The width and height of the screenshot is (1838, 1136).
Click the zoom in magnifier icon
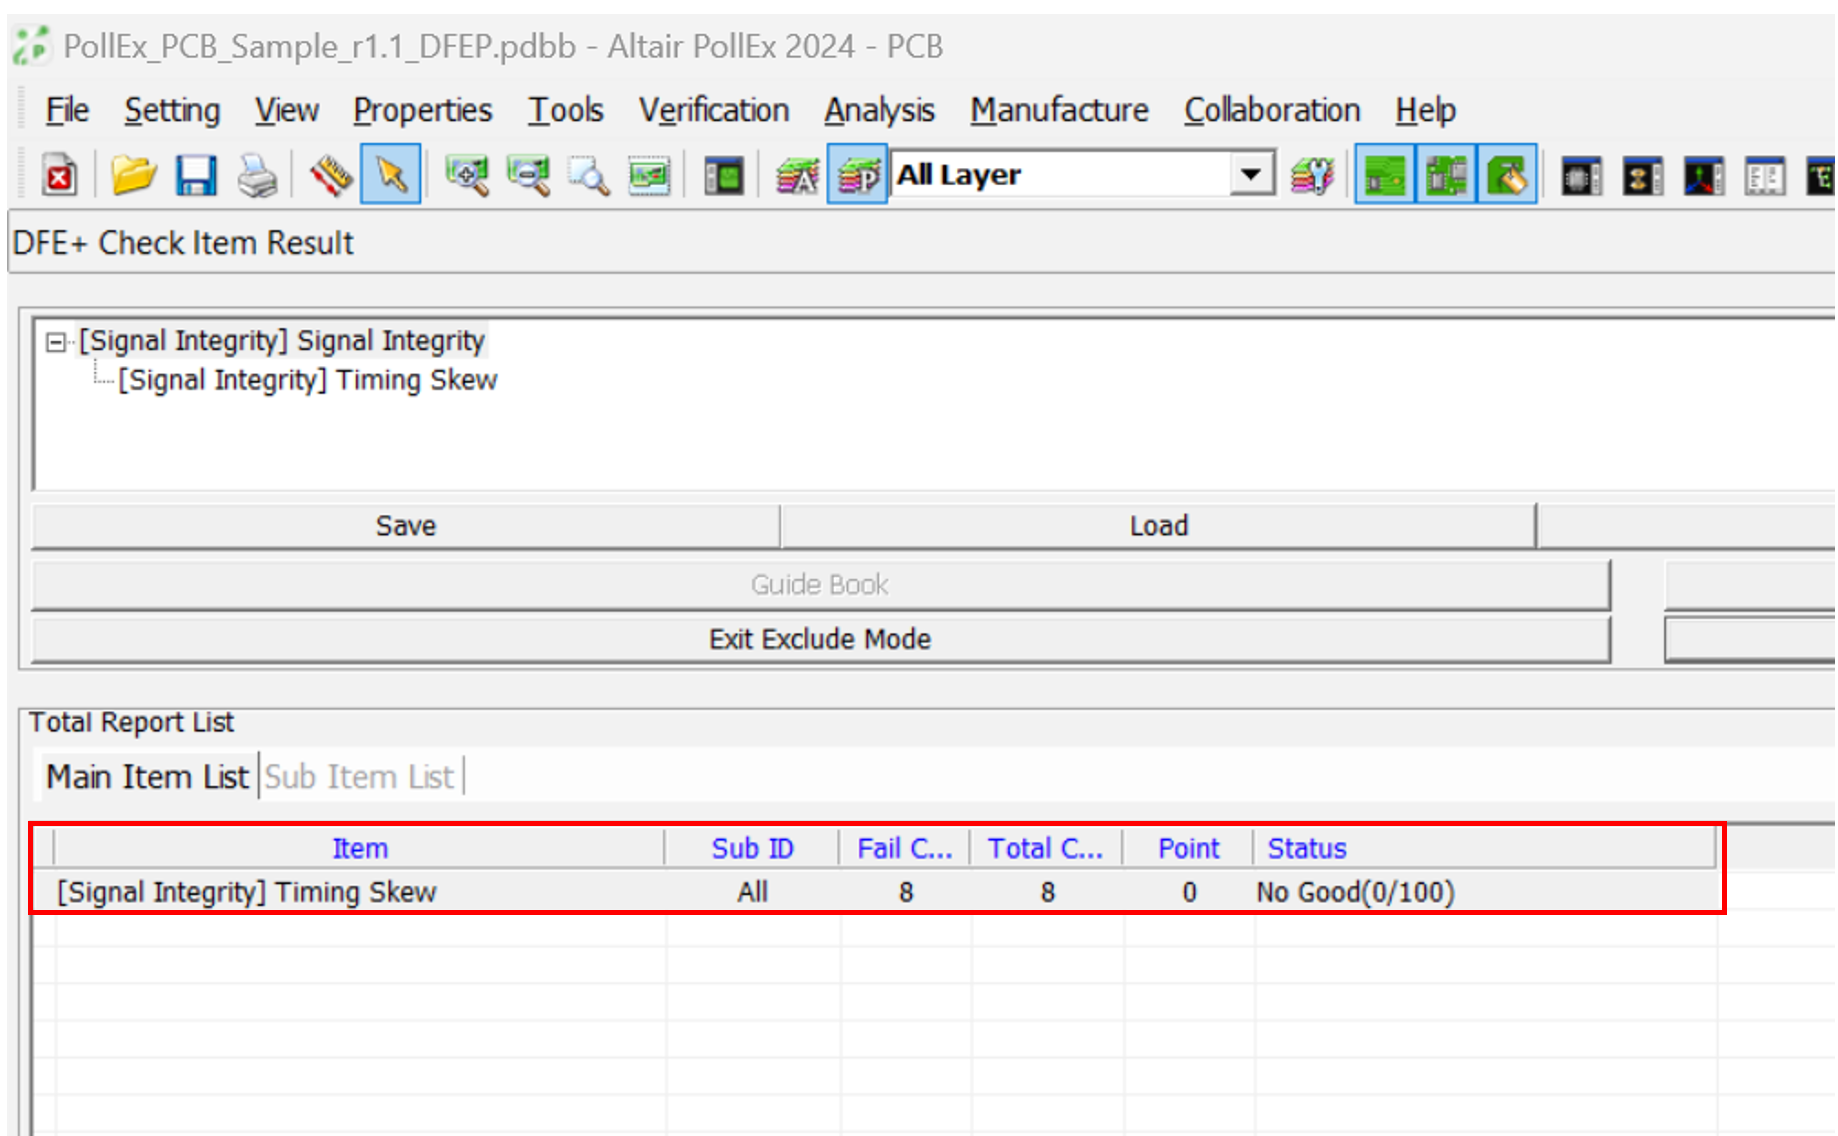tap(466, 176)
